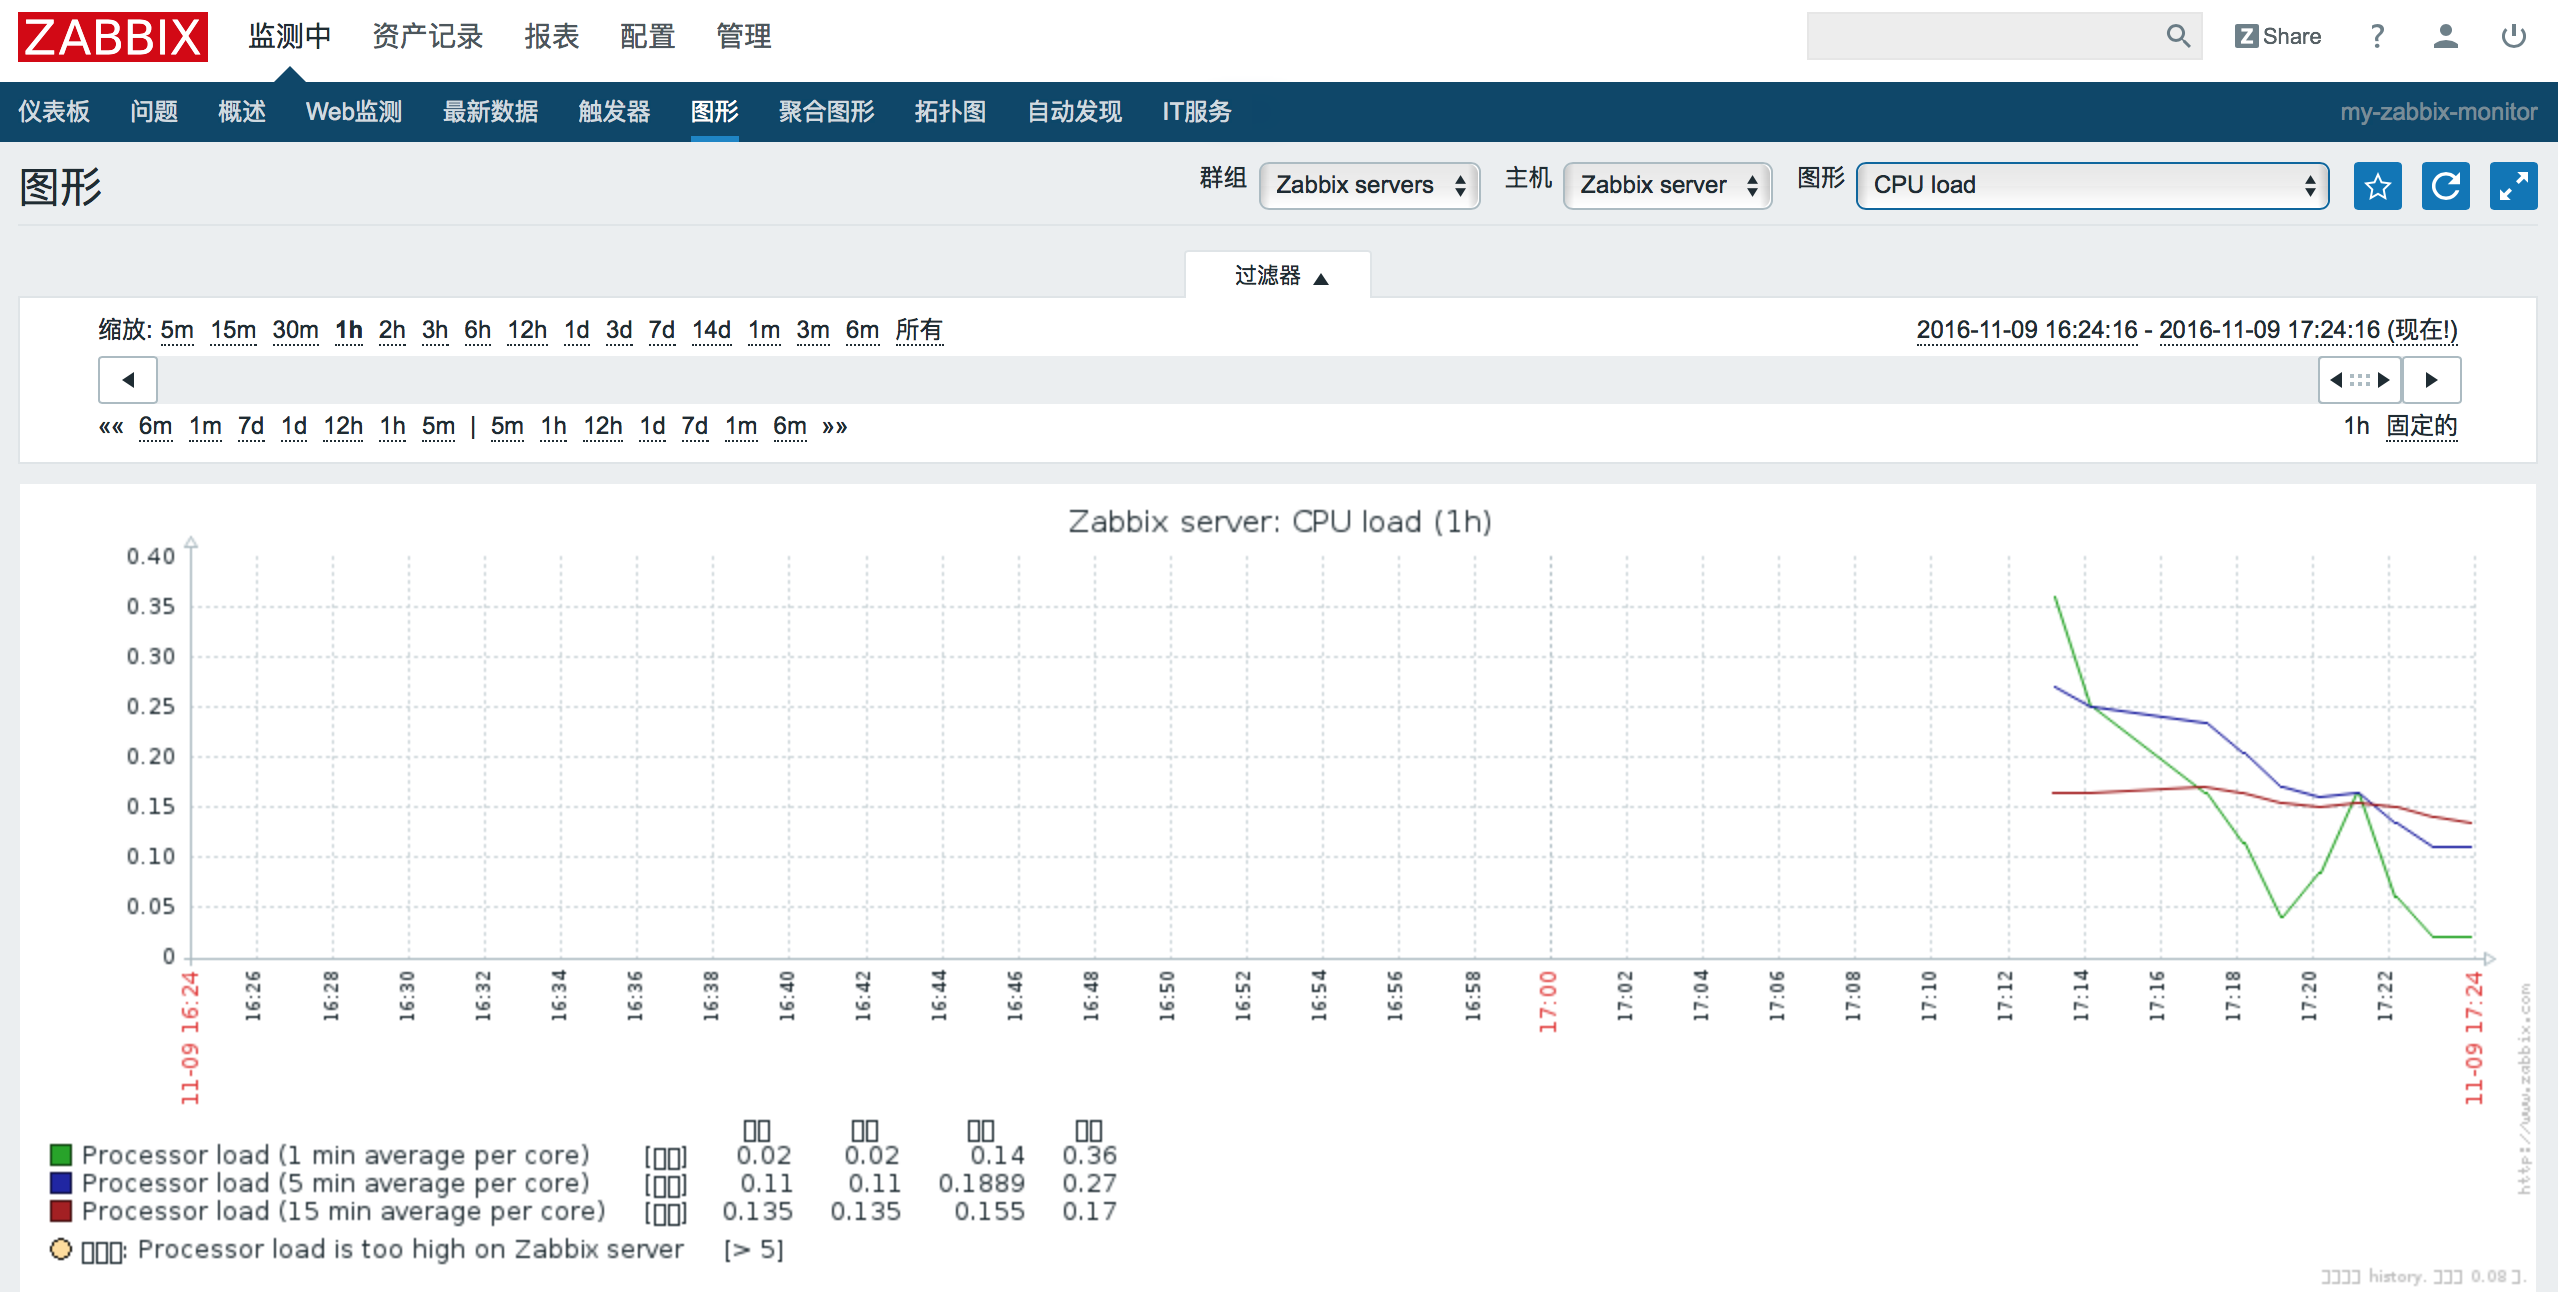Open the 配置 top menu

pyautogui.click(x=648, y=37)
